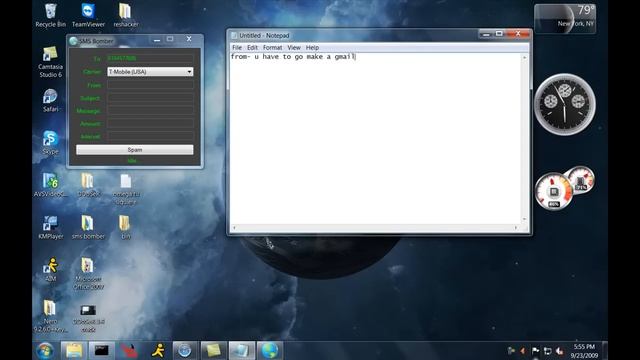Click the Interval field in SMS Bomber

pyautogui.click(x=150, y=136)
